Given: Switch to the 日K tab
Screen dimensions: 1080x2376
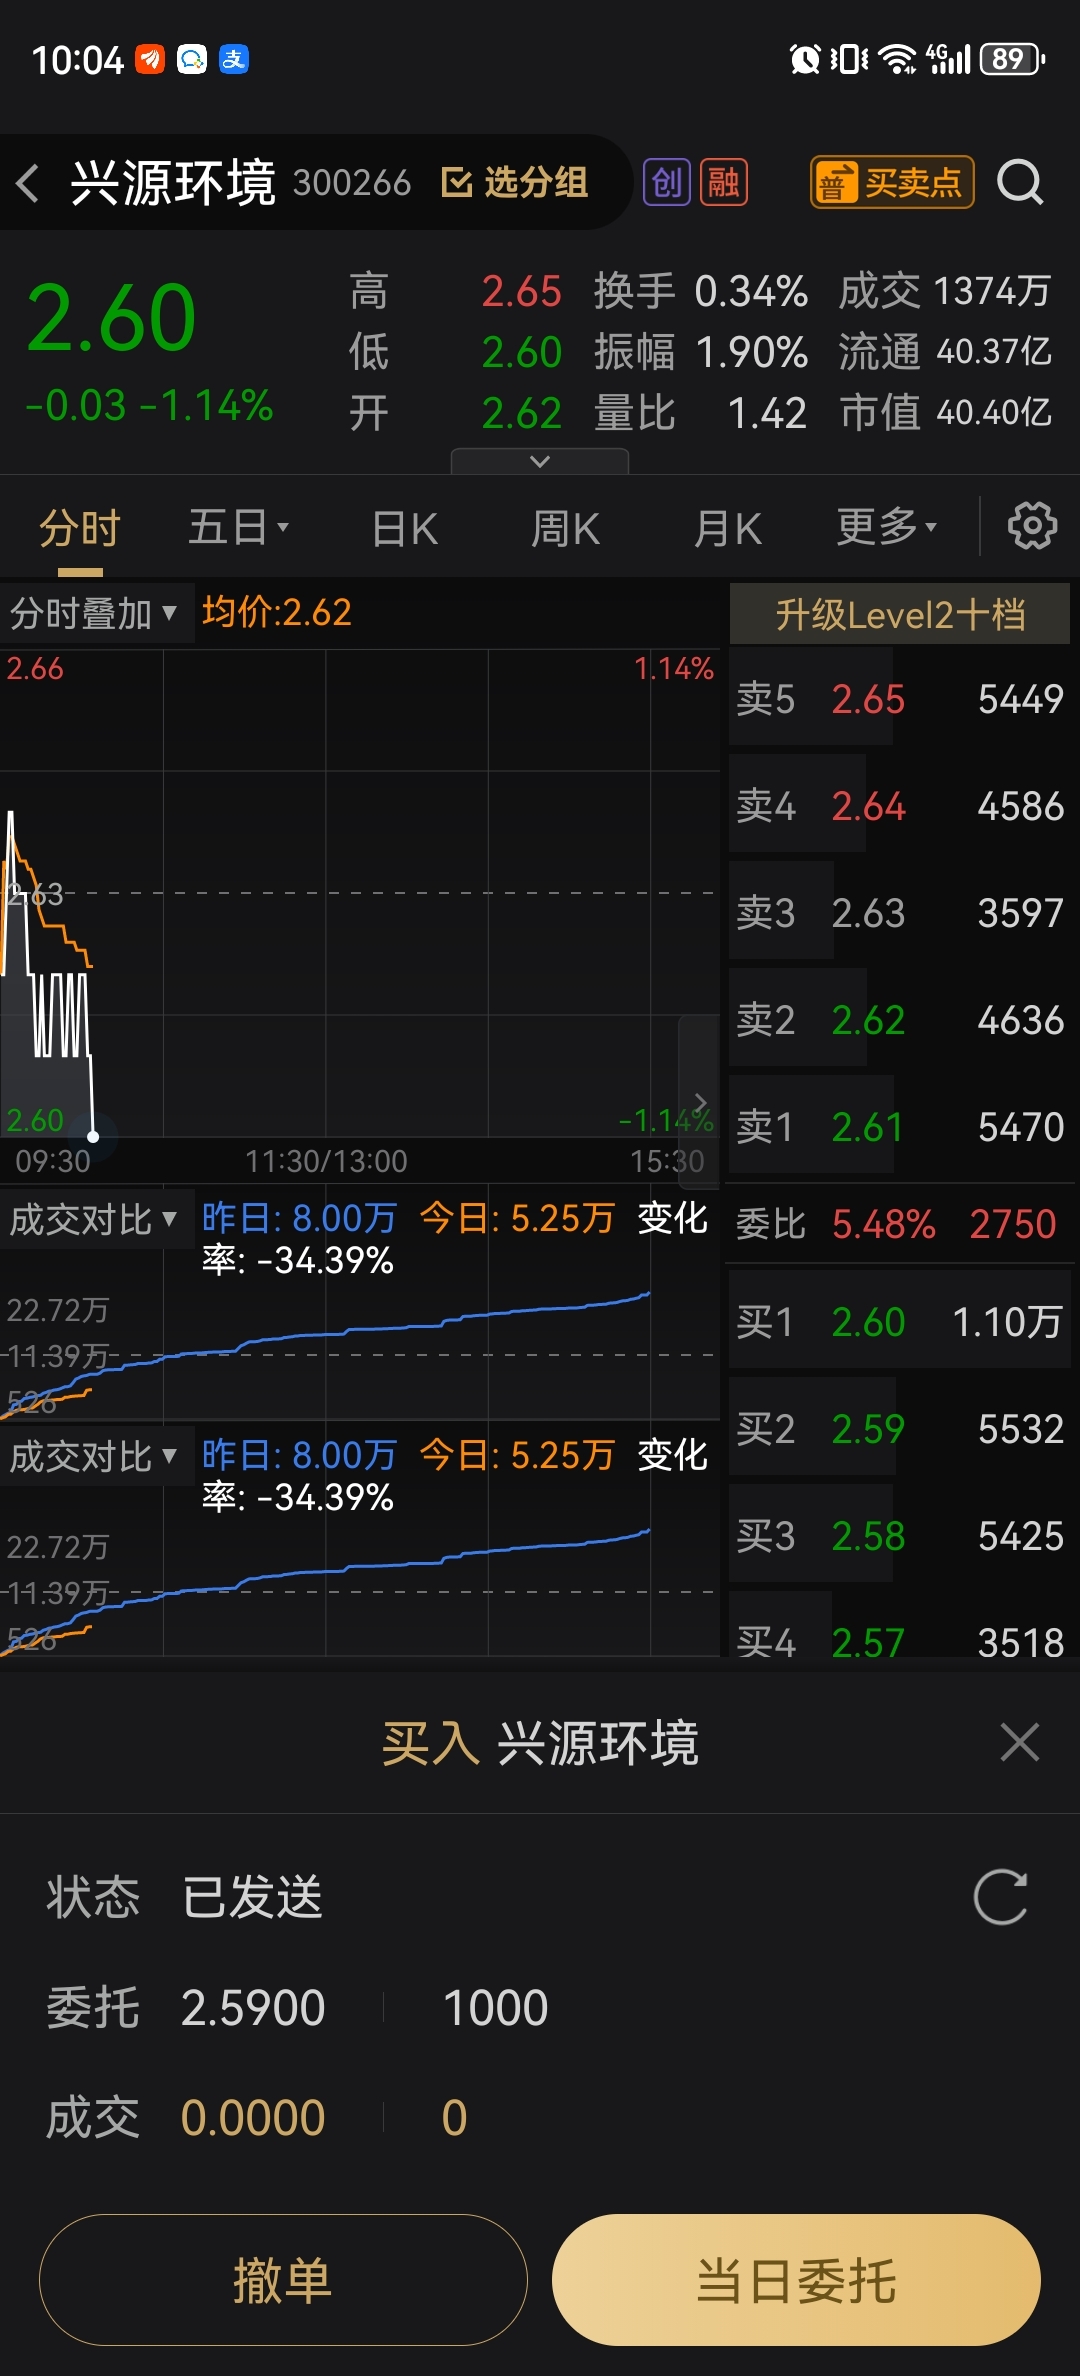Looking at the screenshot, I should (405, 528).
